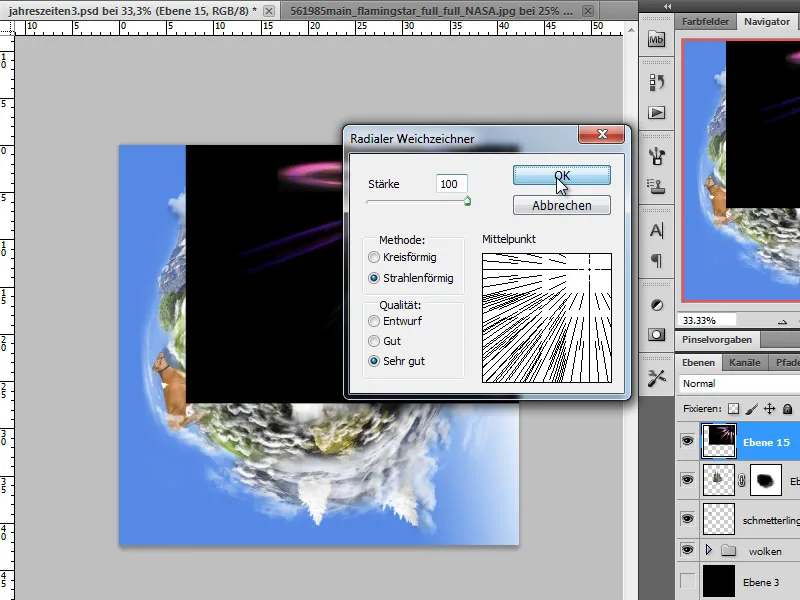Open the Adjustments panel half-circle icon
Screen dimensions: 800x600
click(x=657, y=305)
